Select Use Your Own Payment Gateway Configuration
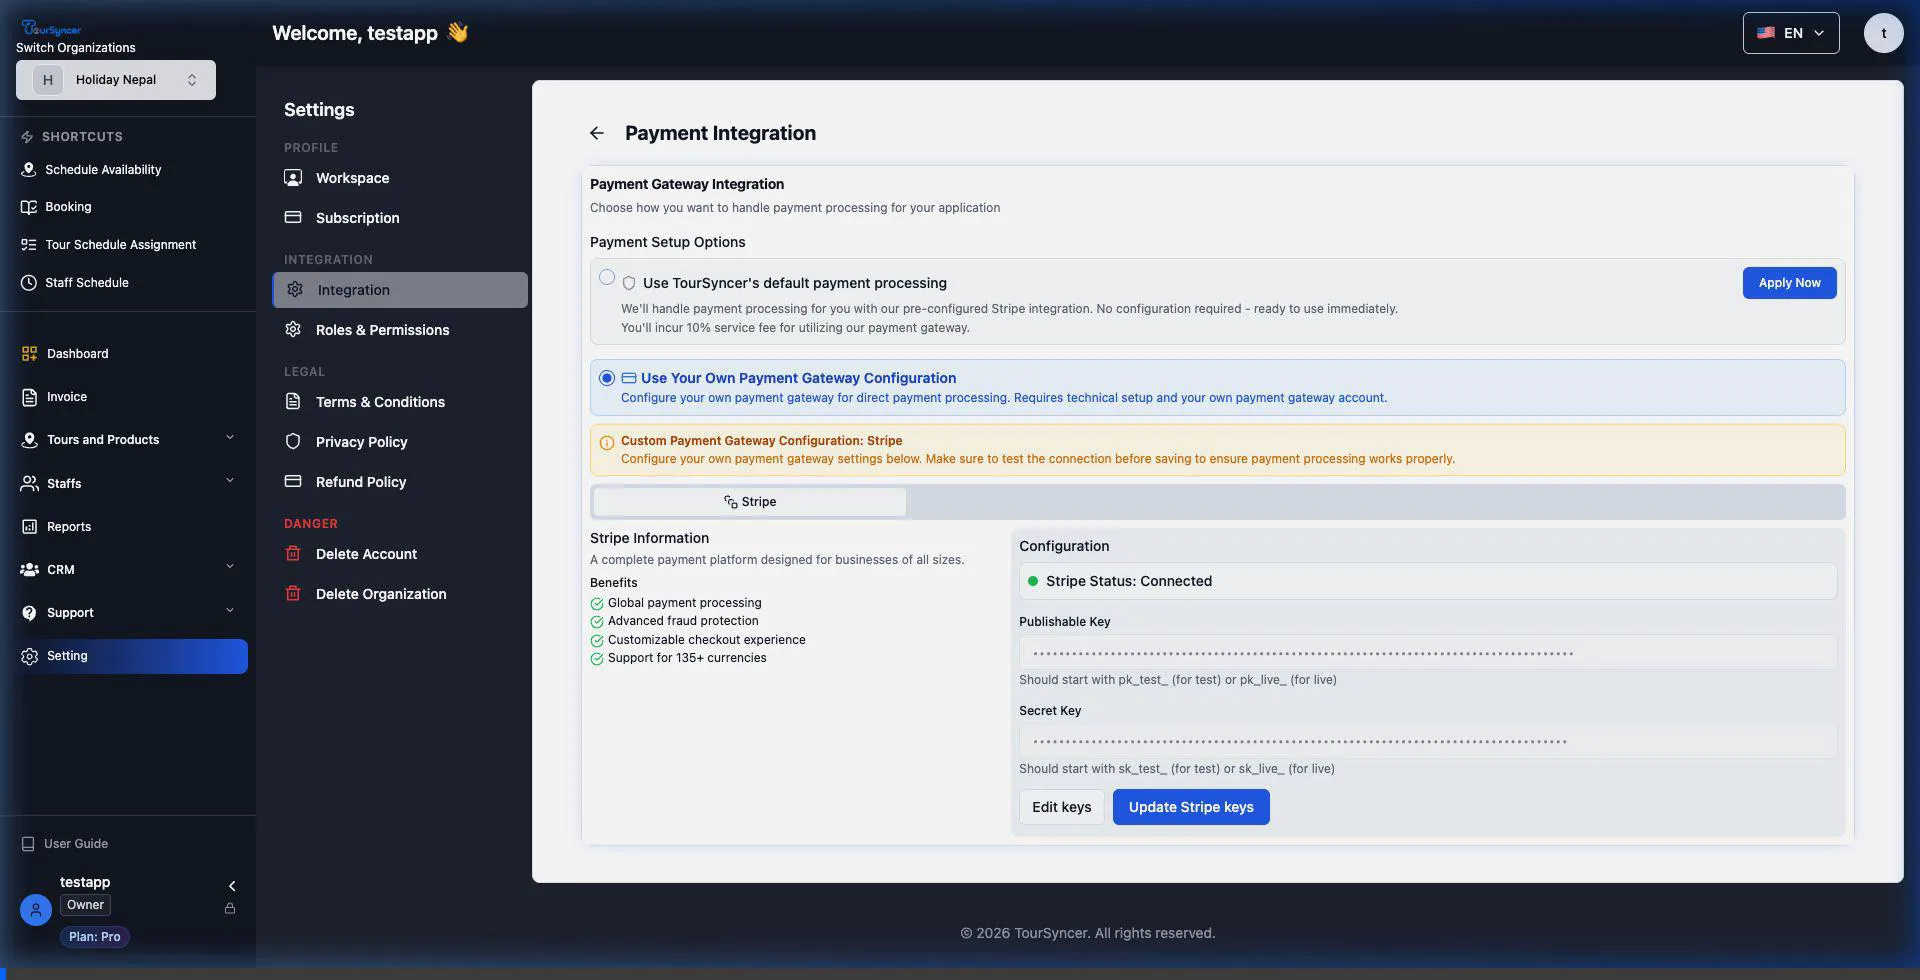 point(607,378)
